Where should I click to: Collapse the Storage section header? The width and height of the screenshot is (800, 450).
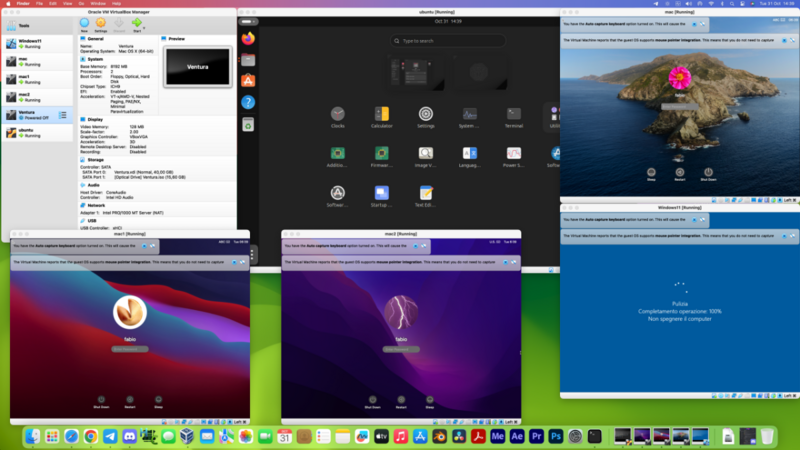95,159
